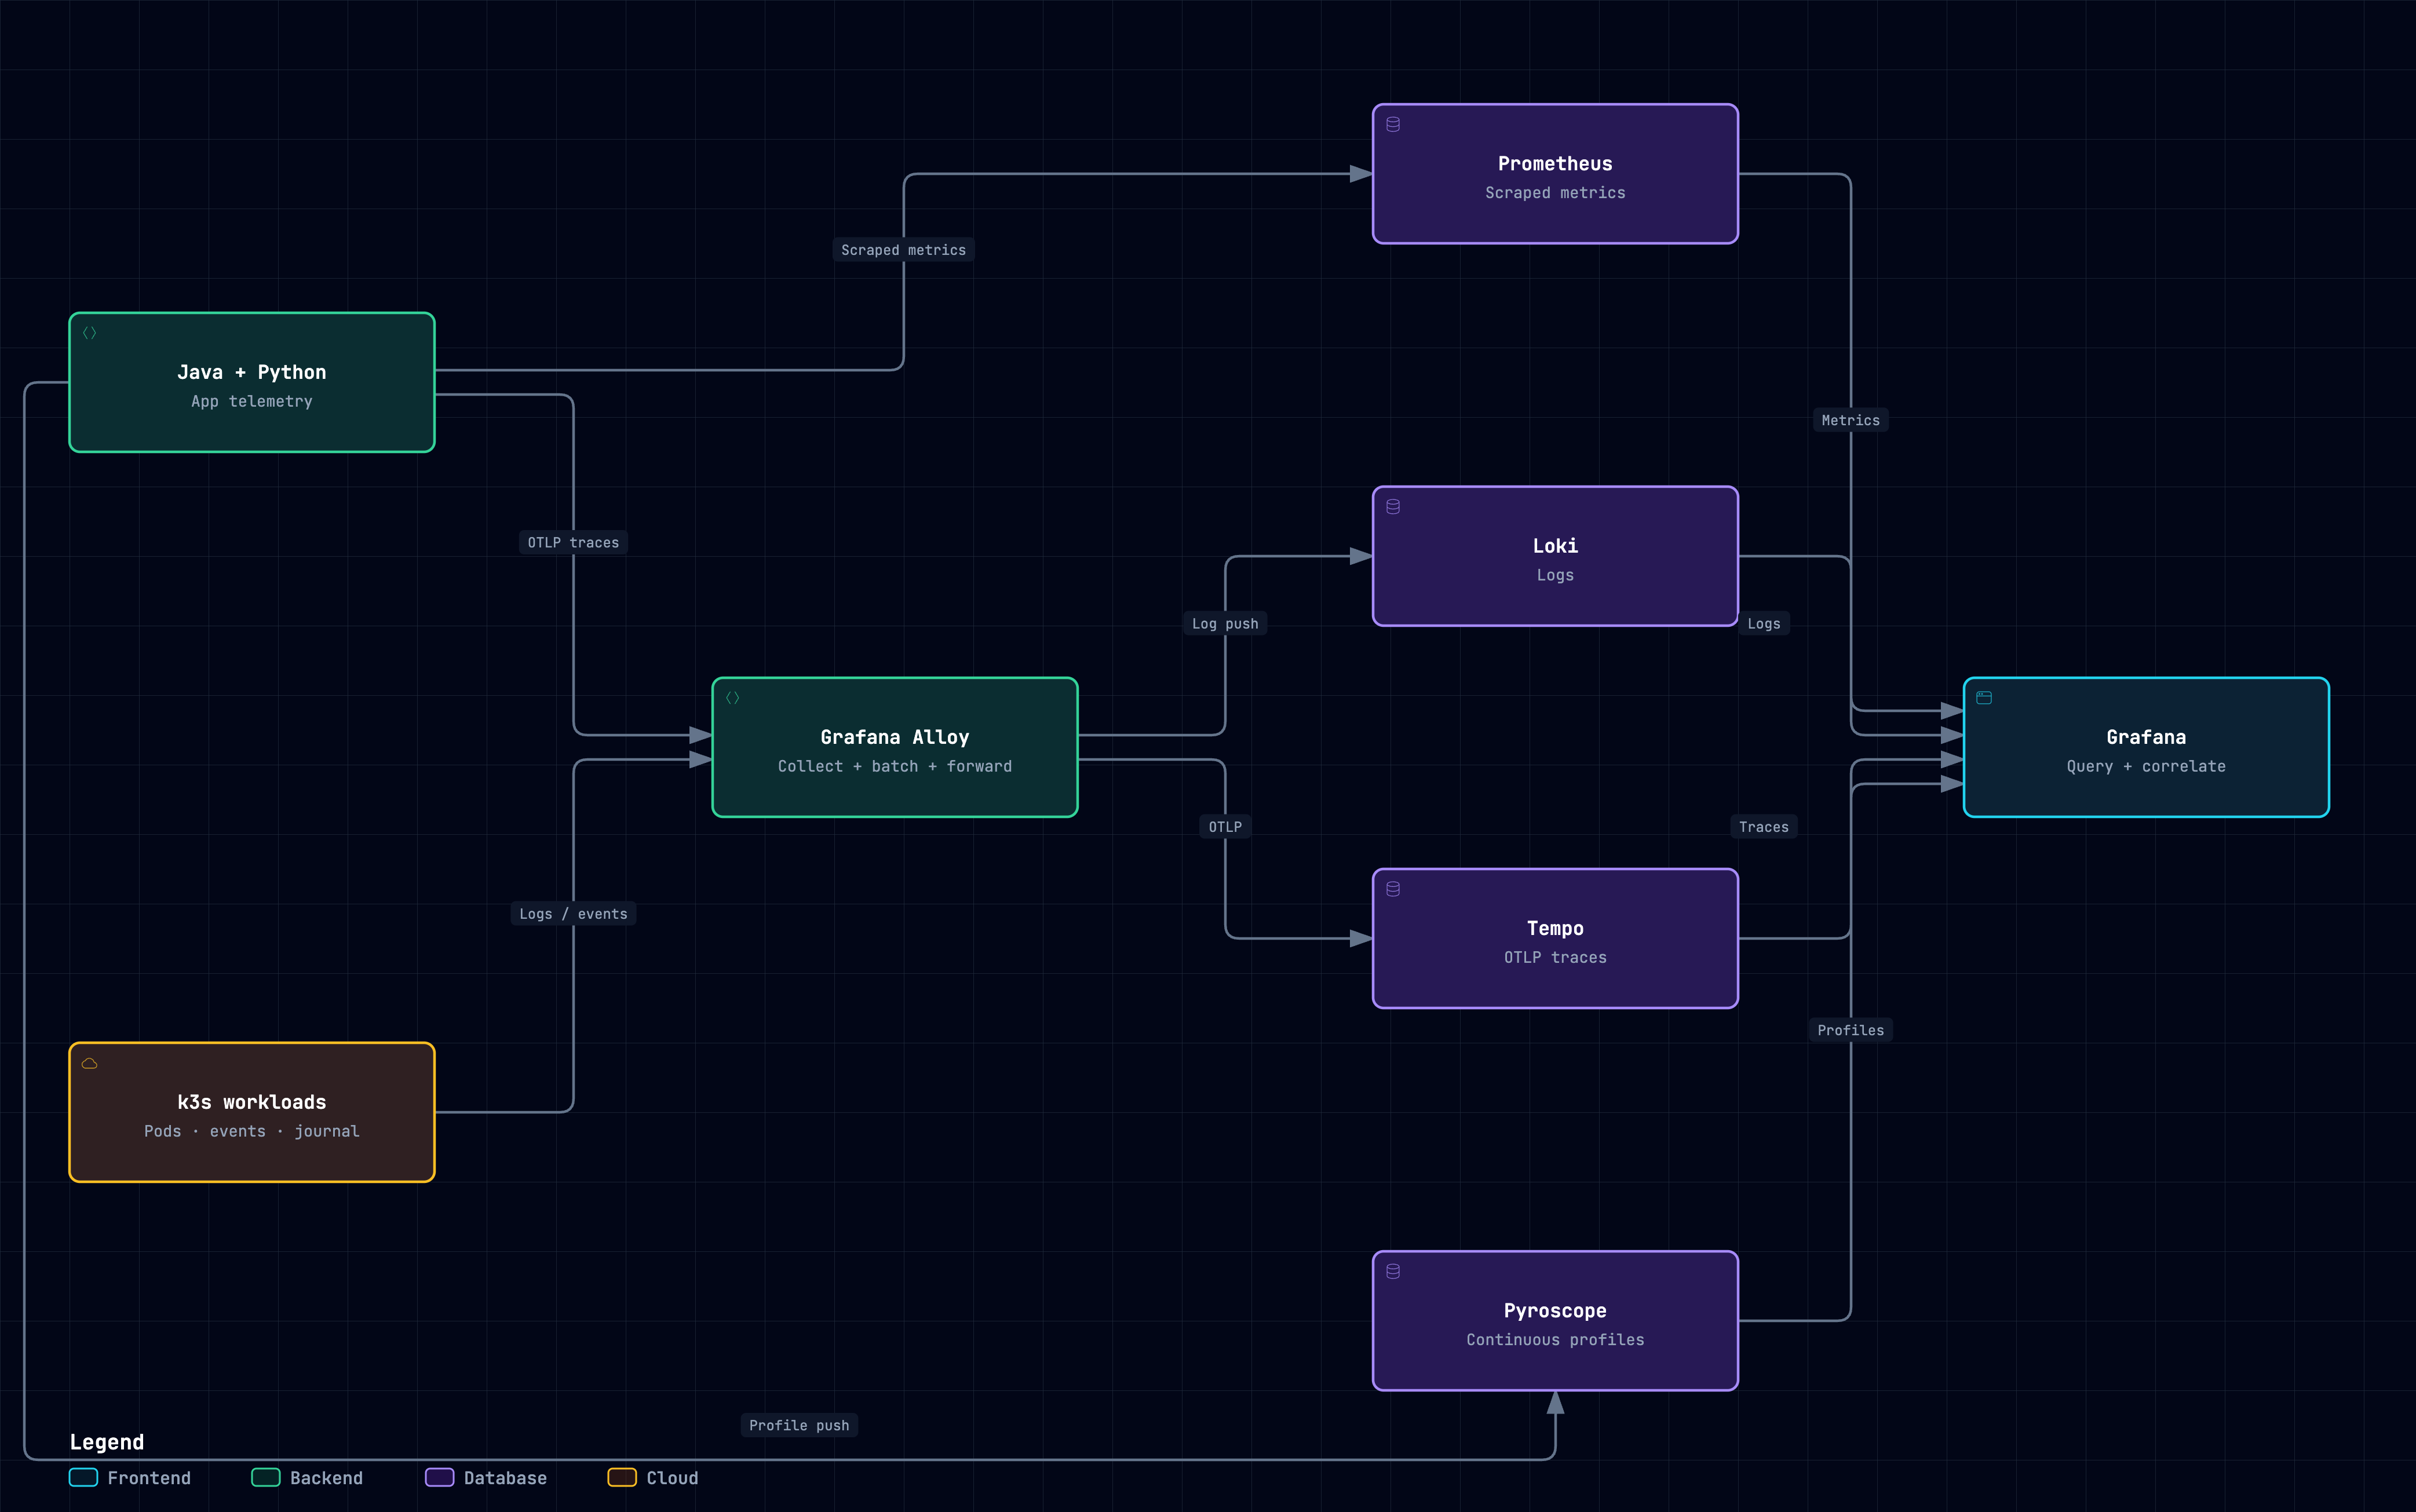Click 'App telemetry' subtitle text
The width and height of the screenshot is (2416, 1512).
tap(251, 401)
